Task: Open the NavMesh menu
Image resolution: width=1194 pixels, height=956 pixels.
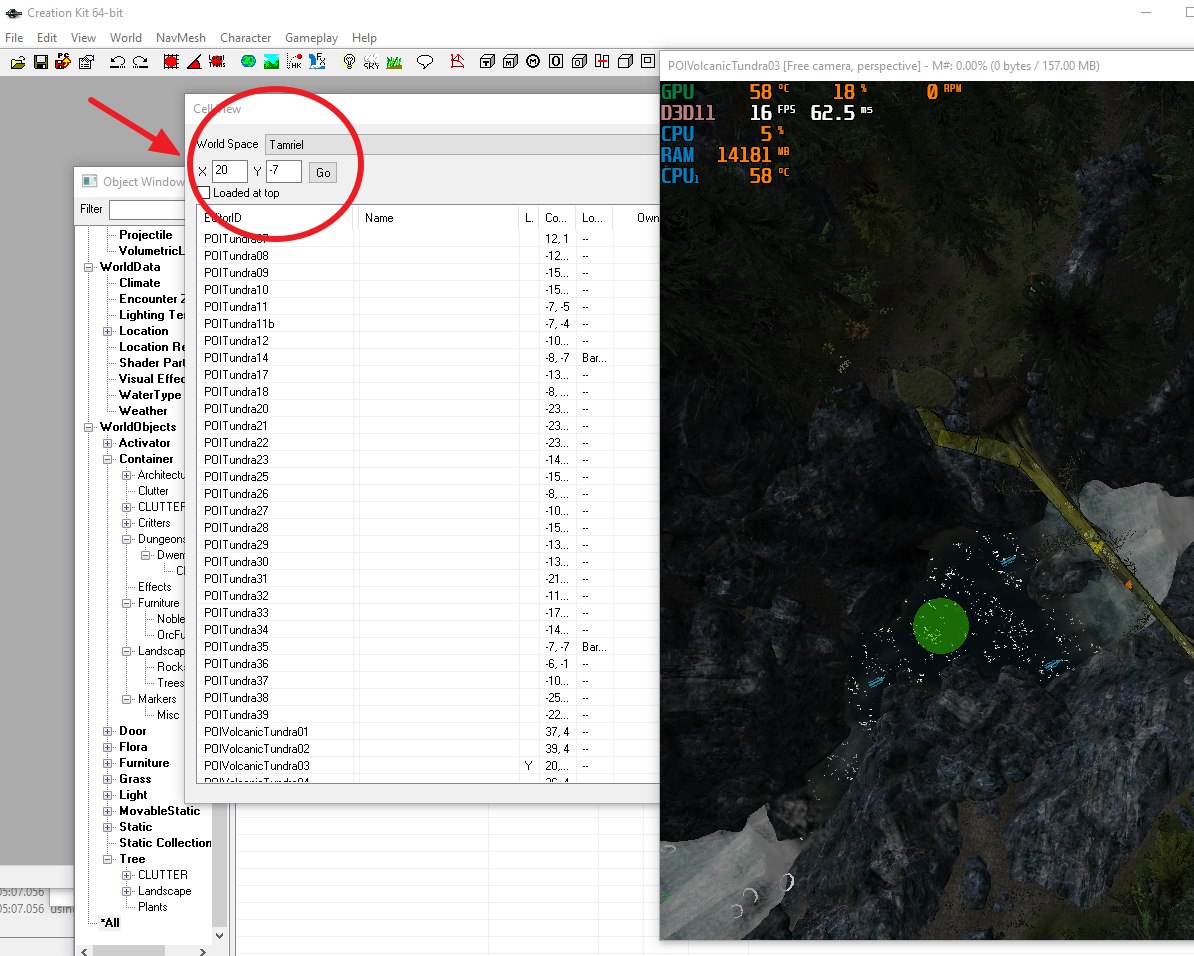Action: tap(180, 38)
